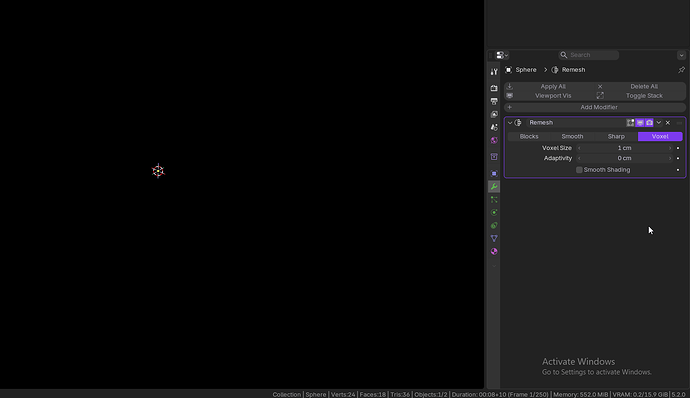This screenshot has height=398, width=690.
Task: Click the 3D cursor object origin in viewport
Action: pos(158,171)
